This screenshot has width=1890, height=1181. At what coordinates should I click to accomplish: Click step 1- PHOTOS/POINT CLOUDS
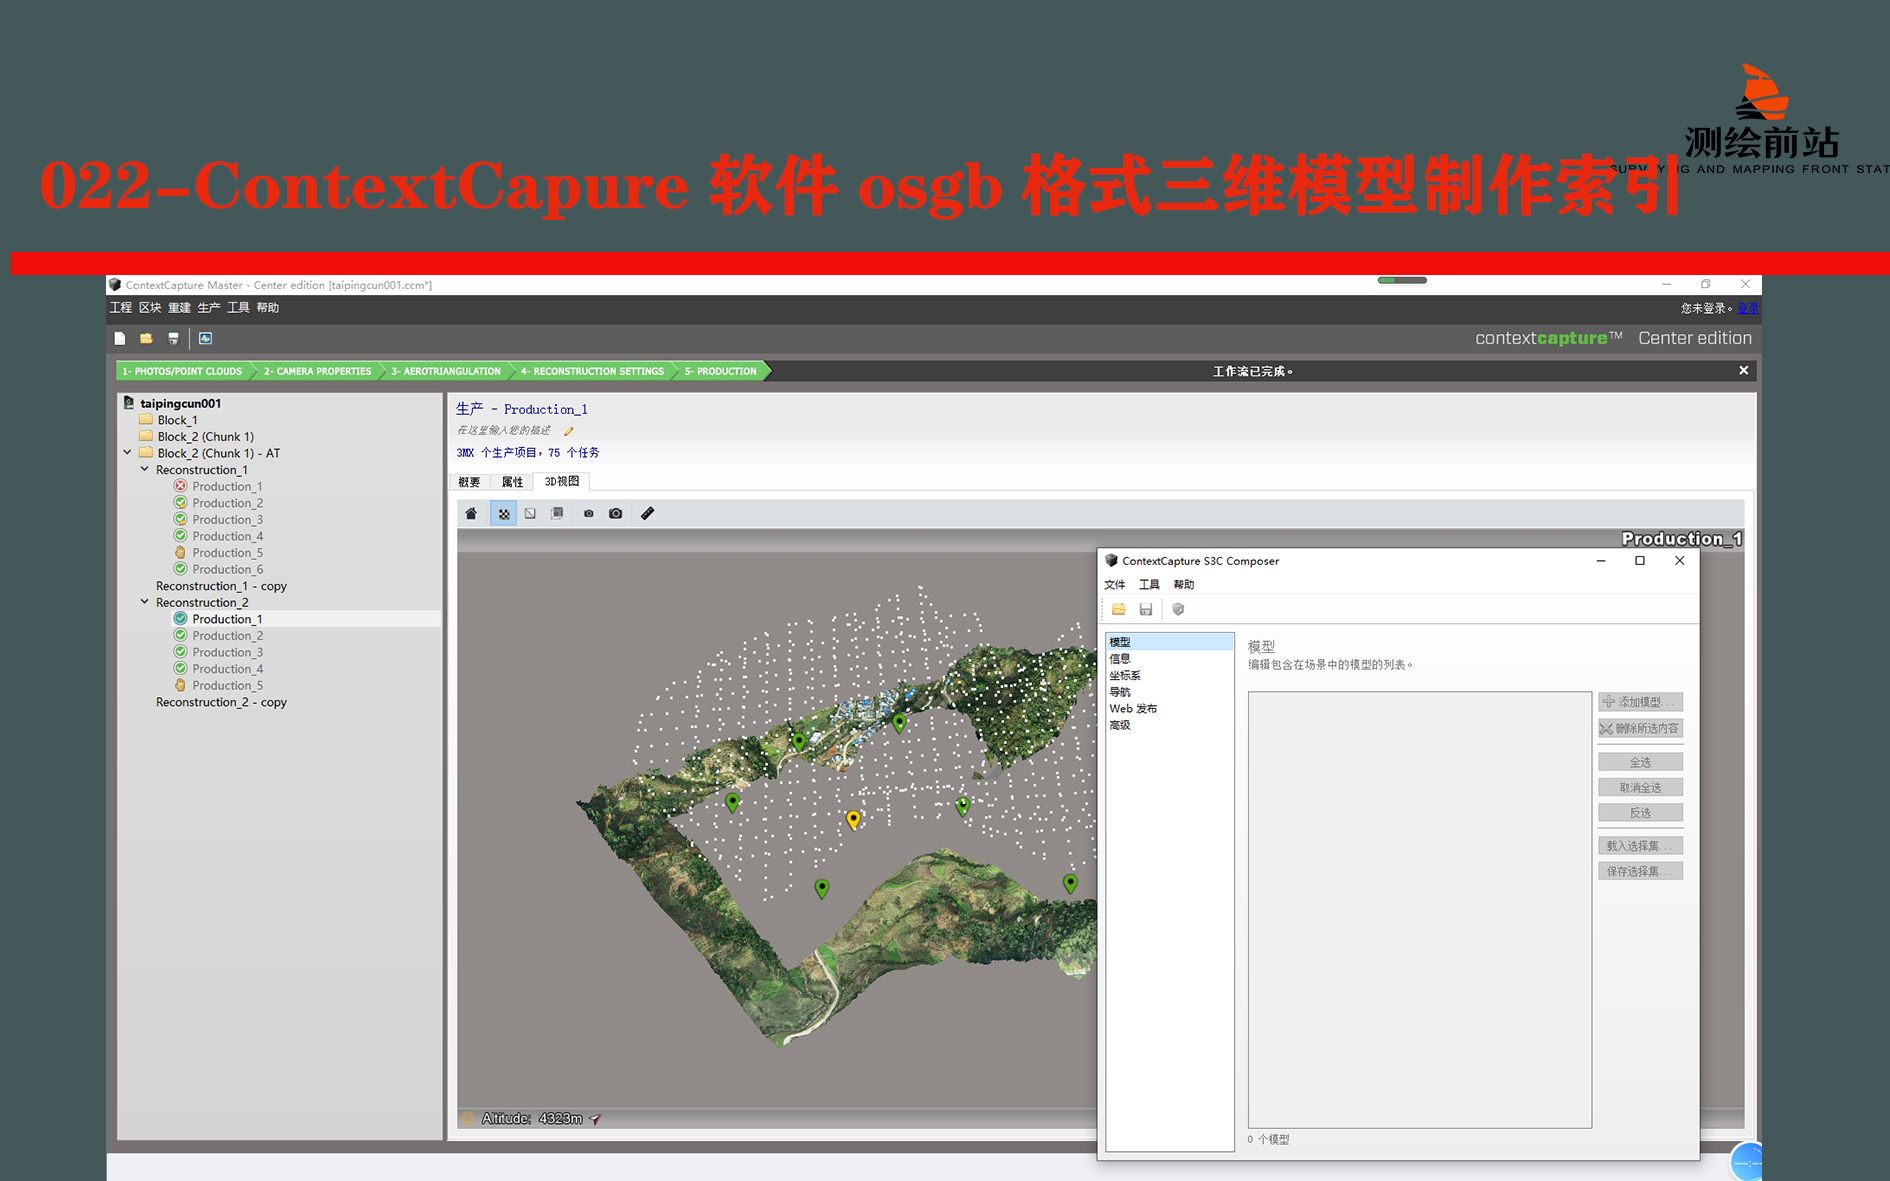pos(182,371)
